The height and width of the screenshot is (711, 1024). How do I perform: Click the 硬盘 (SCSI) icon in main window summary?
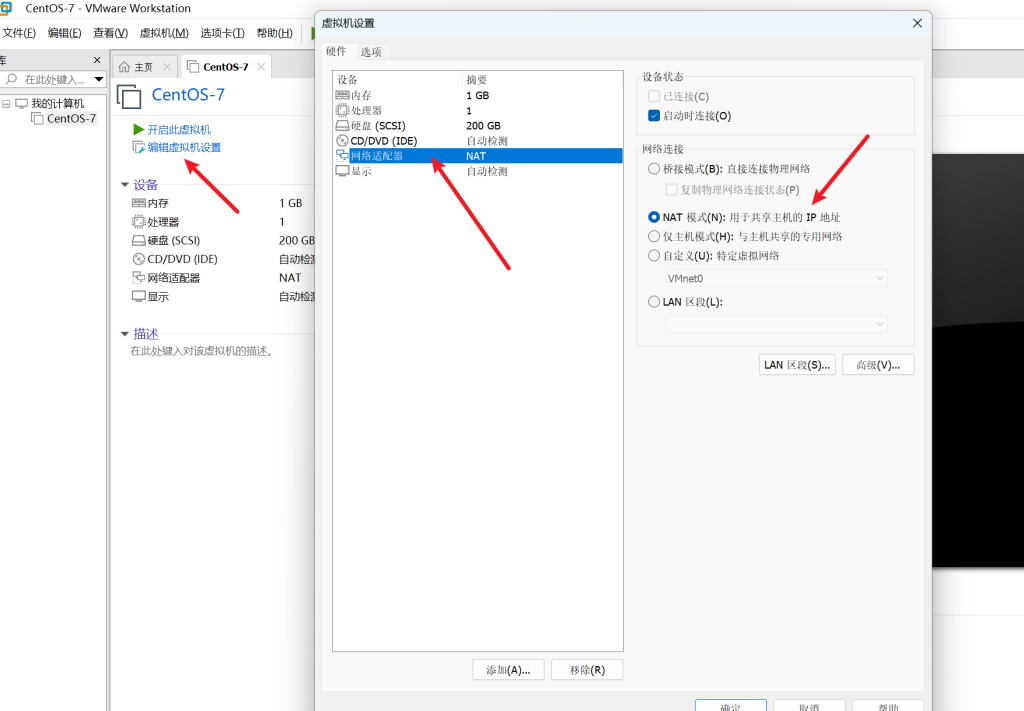coord(138,240)
